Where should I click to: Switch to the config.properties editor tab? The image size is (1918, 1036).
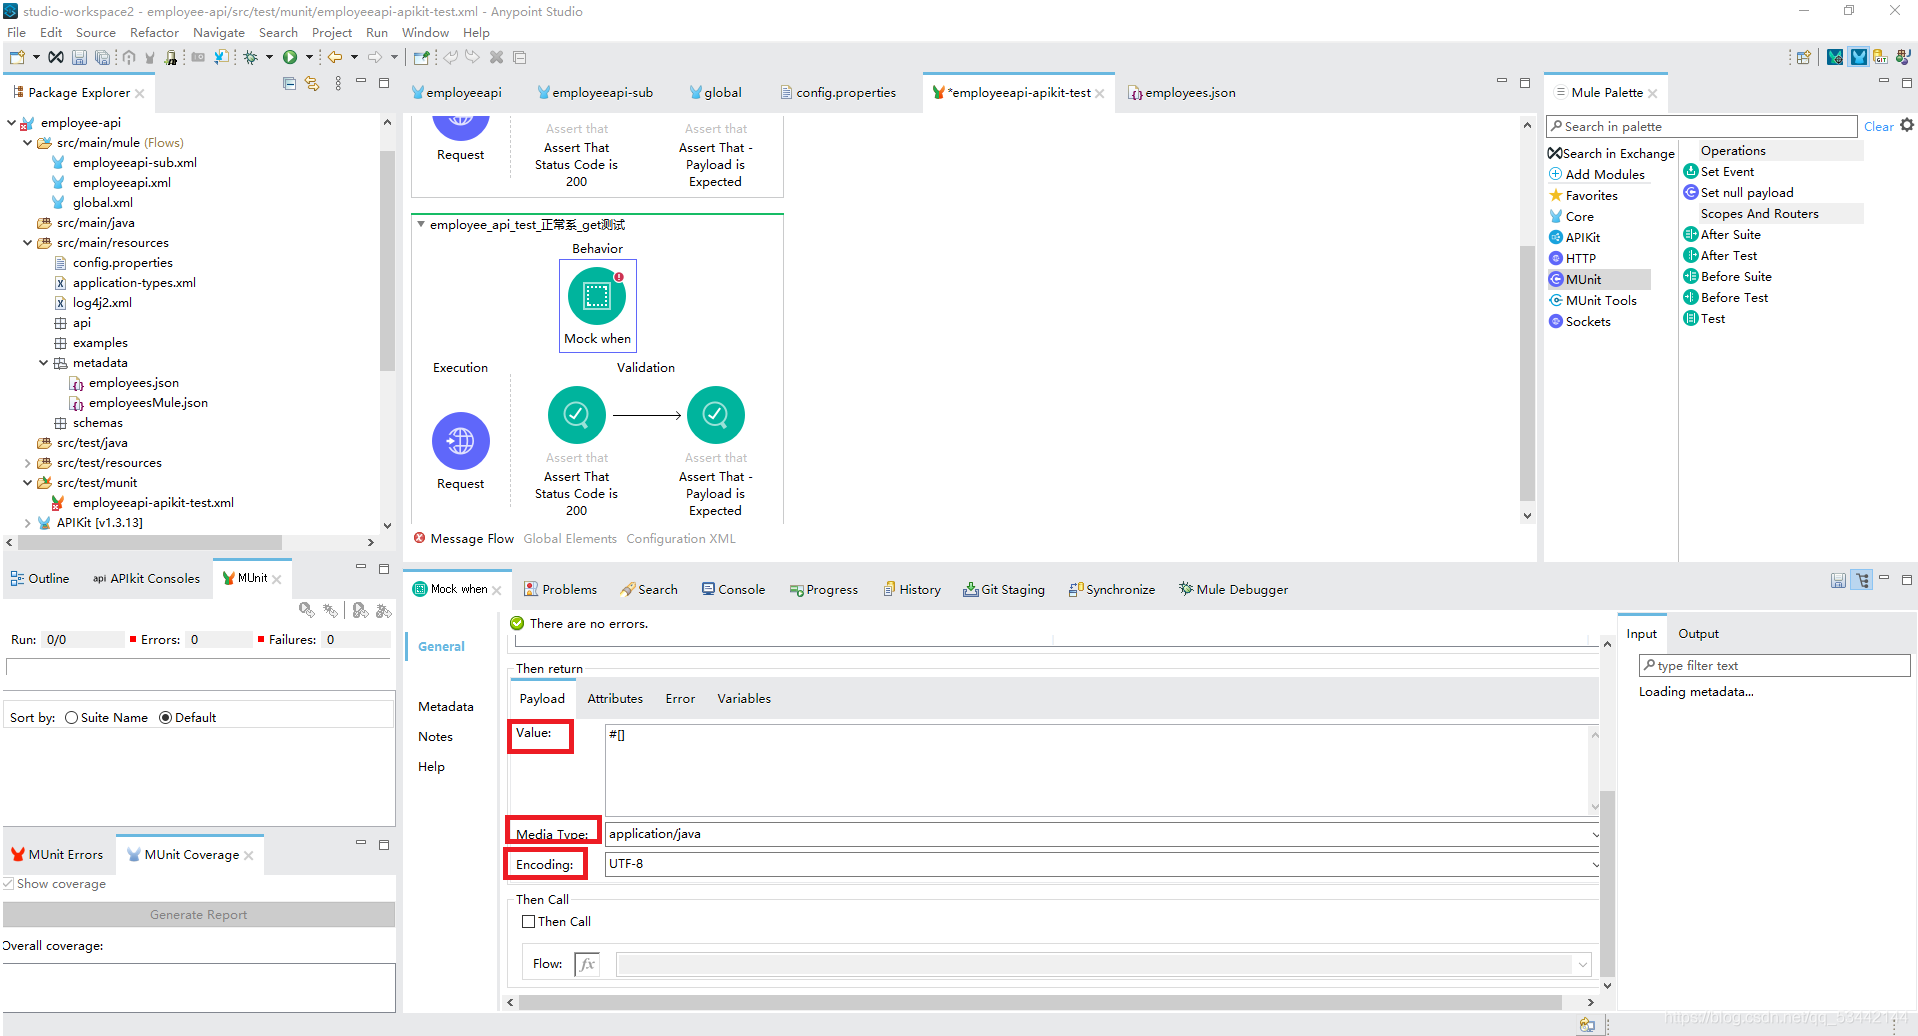click(x=838, y=92)
